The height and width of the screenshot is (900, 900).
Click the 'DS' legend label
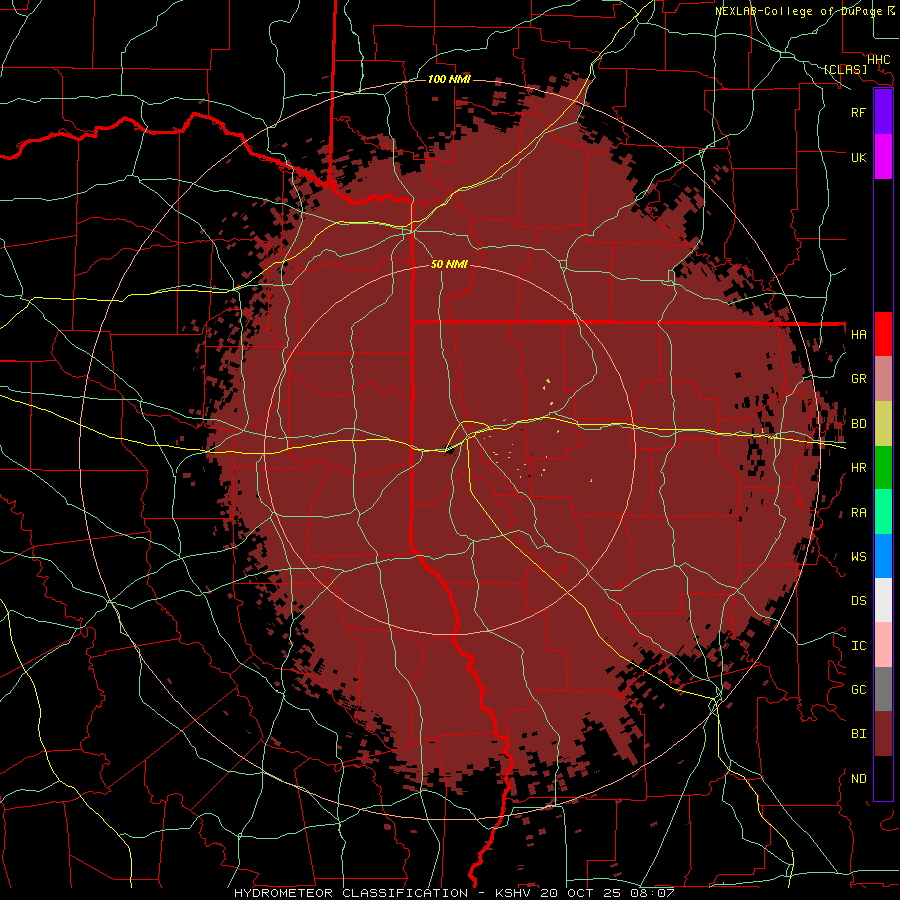tap(858, 600)
